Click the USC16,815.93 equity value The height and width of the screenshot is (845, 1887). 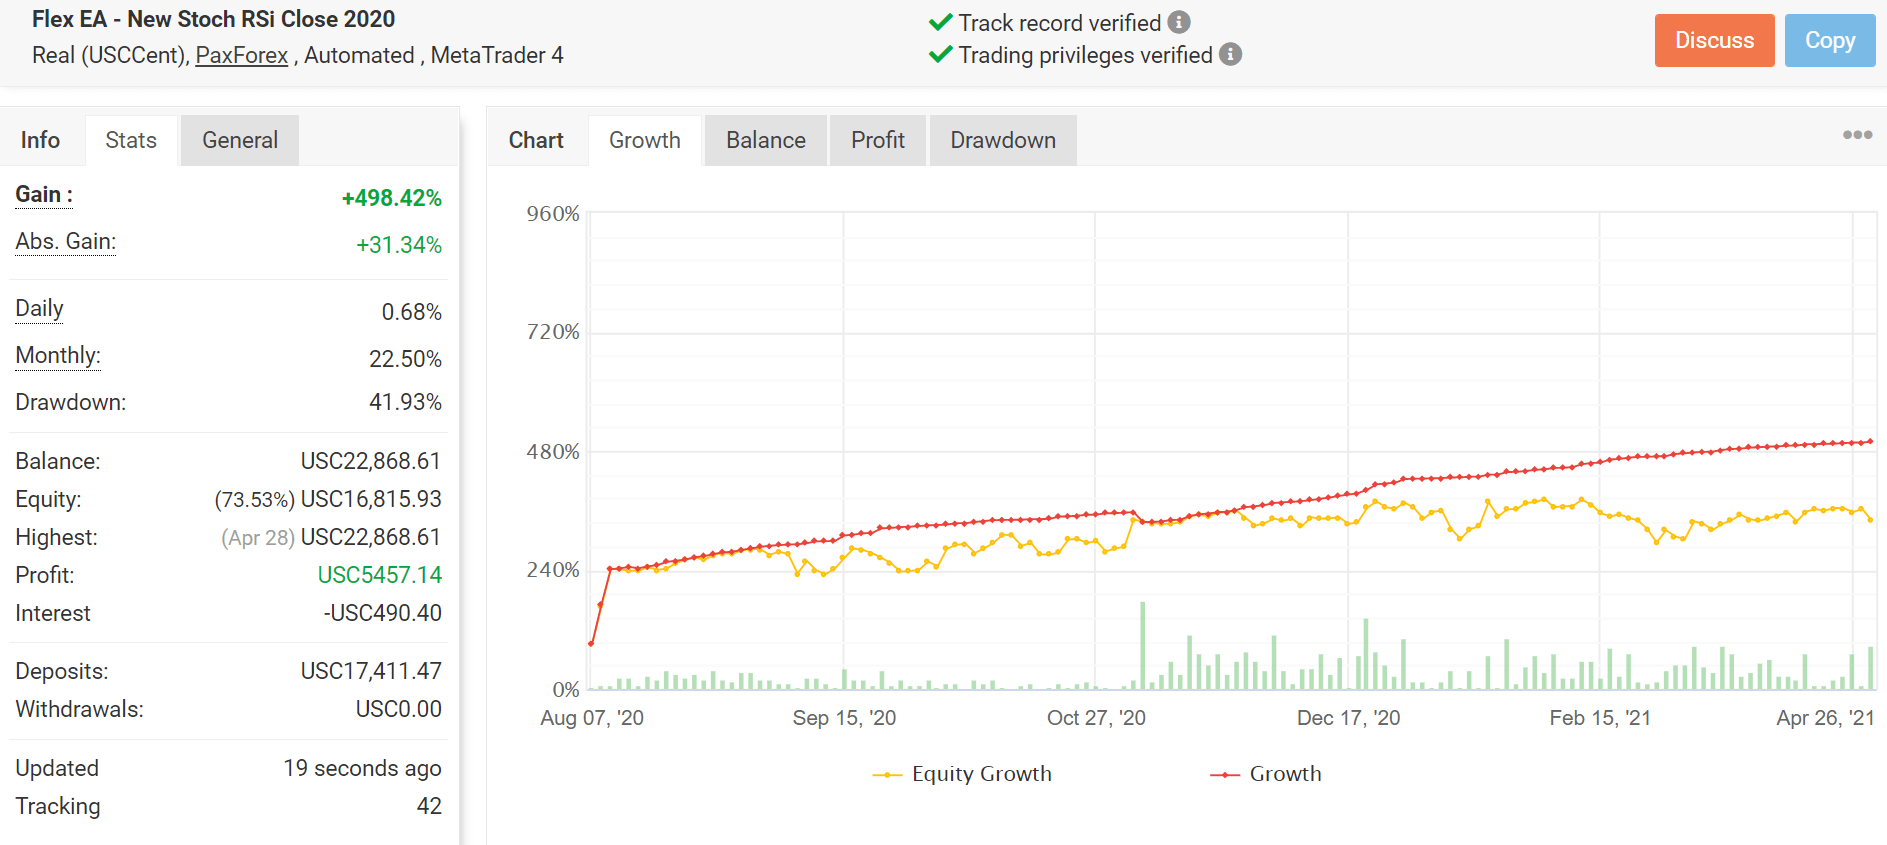(x=371, y=499)
